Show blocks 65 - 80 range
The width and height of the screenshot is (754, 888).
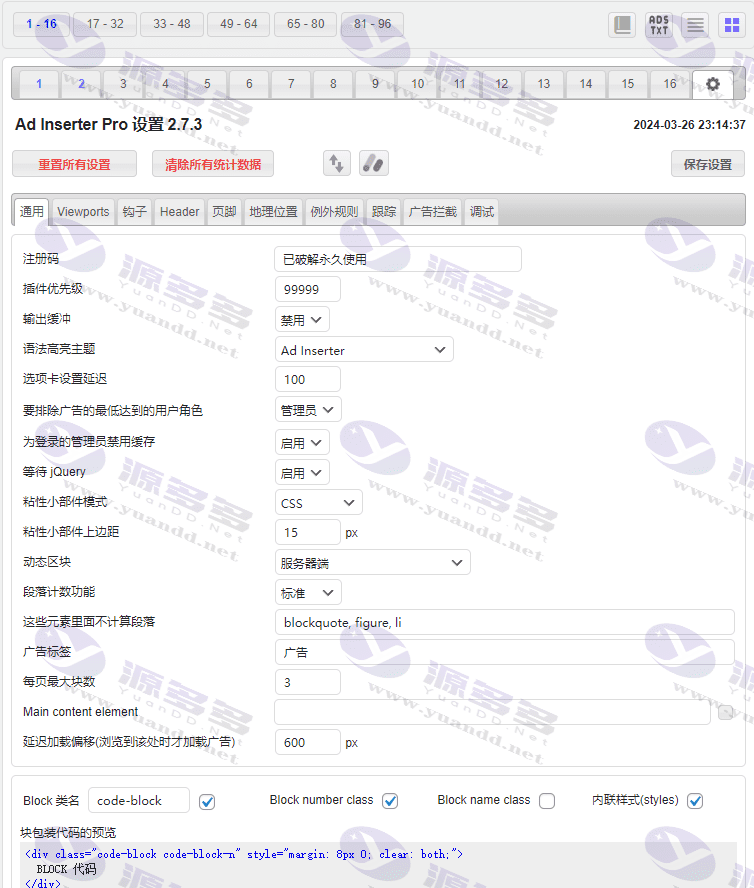click(305, 24)
